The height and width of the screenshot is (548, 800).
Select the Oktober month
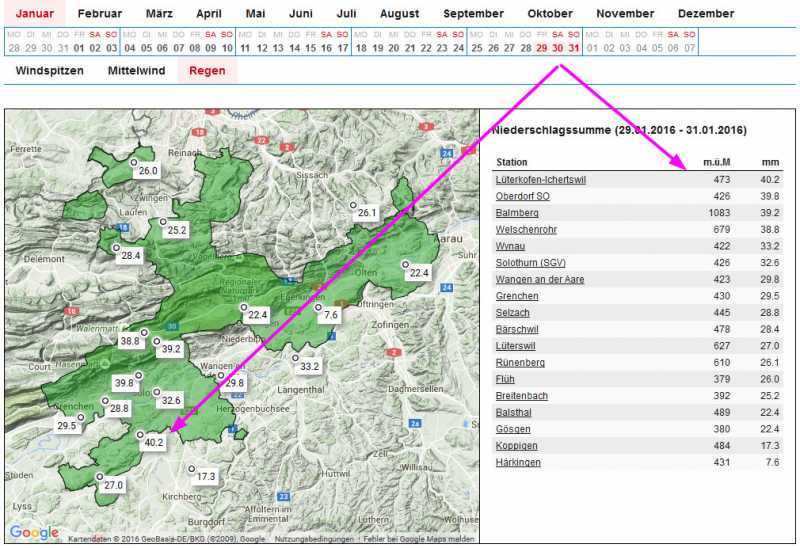click(550, 14)
